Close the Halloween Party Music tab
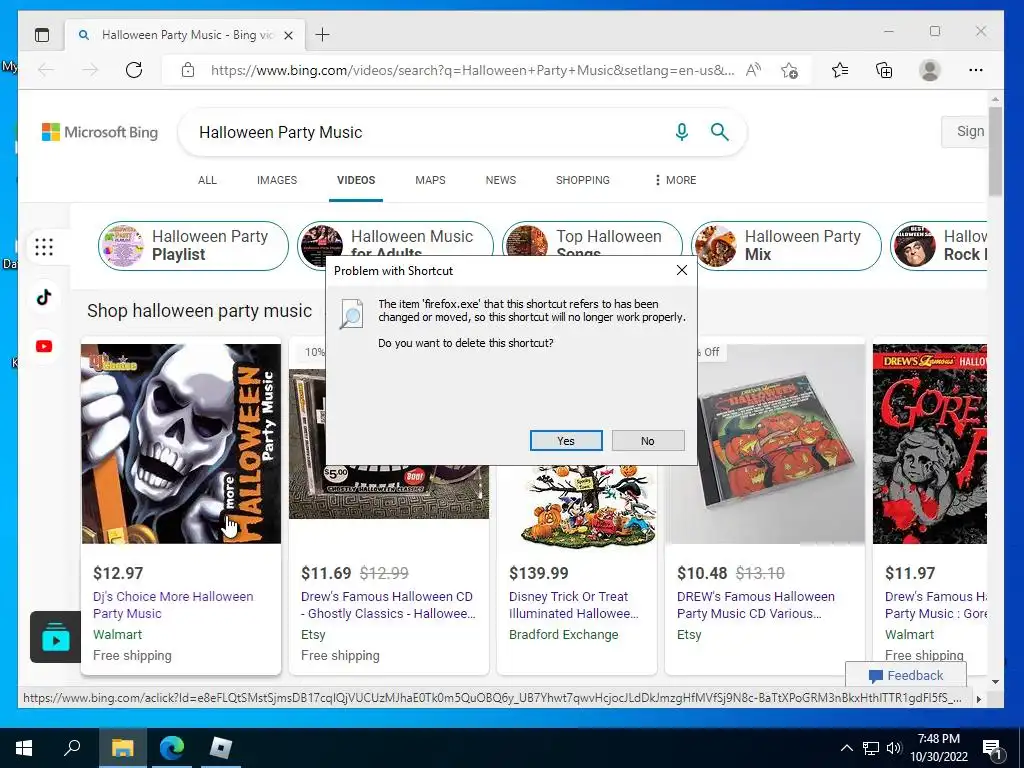The width and height of the screenshot is (1024, 768). (x=288, y=35)
